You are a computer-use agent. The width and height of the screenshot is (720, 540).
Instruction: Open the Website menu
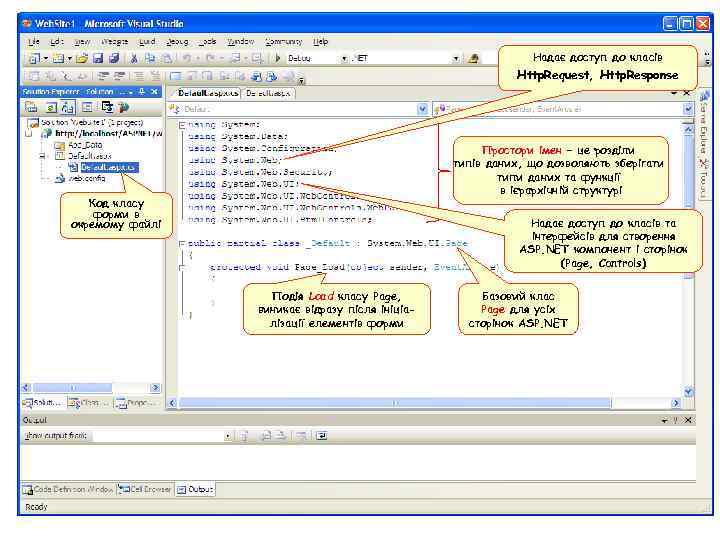pyautogui.click(x=114, y=42)
